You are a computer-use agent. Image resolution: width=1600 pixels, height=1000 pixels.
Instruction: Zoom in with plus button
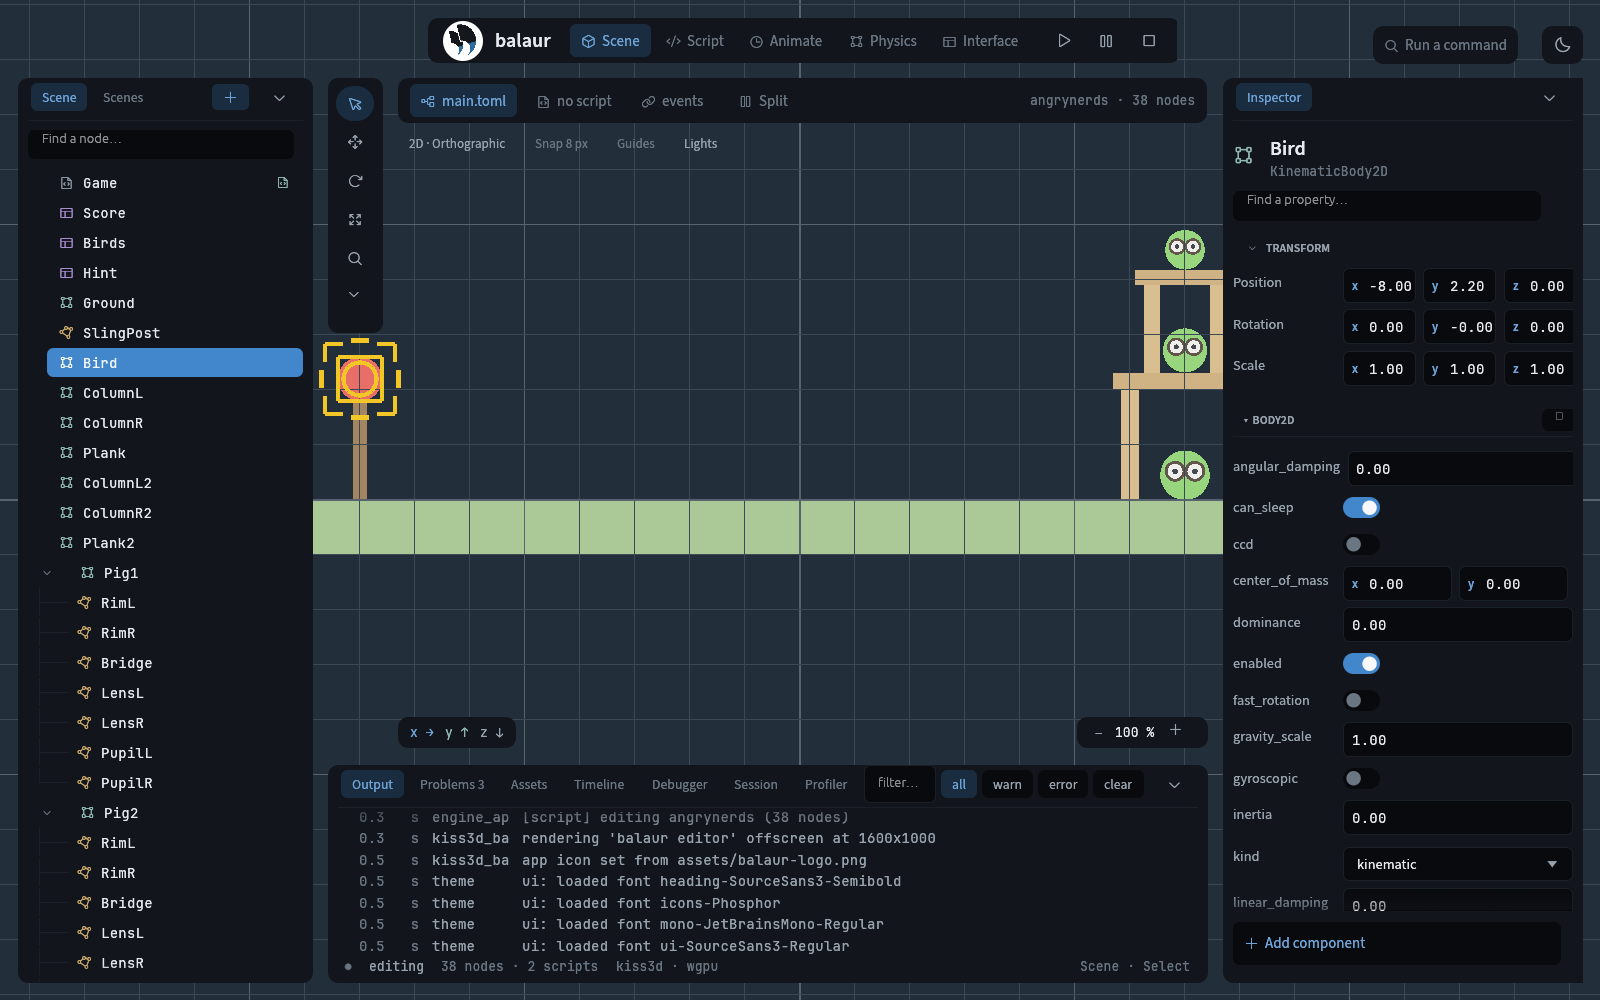1175,731
